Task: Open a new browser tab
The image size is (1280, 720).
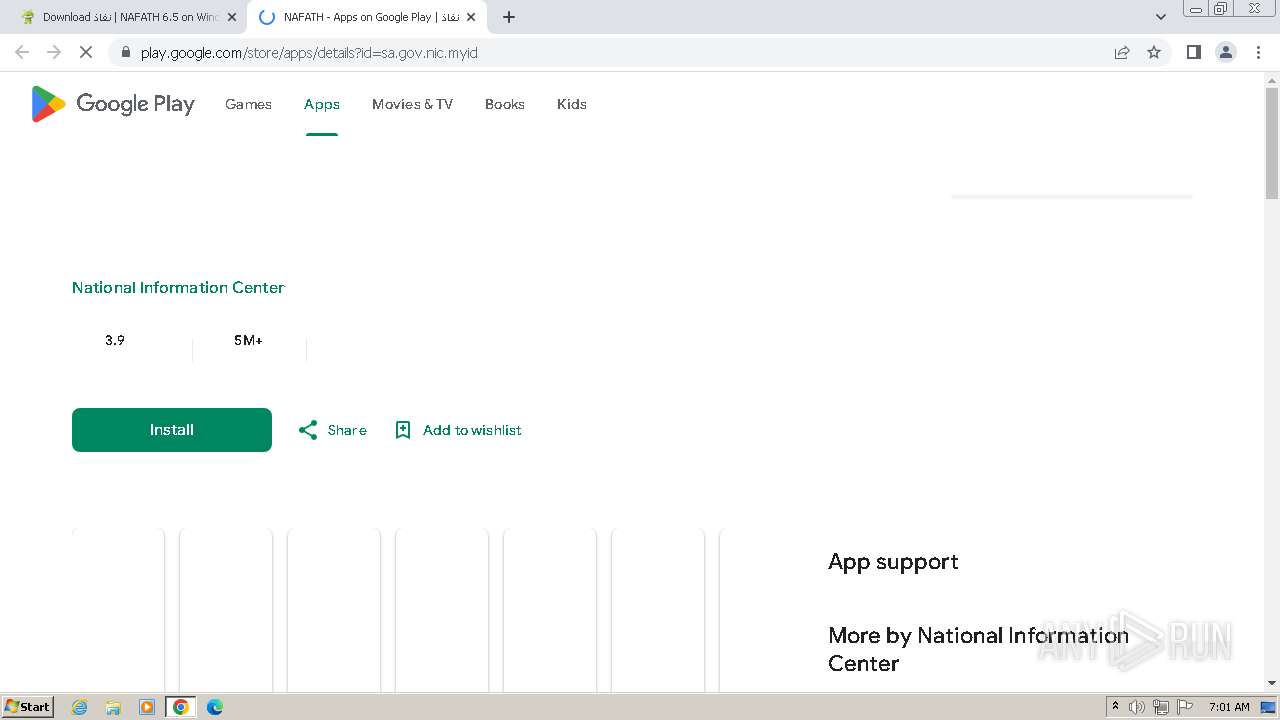Action: 509,17
